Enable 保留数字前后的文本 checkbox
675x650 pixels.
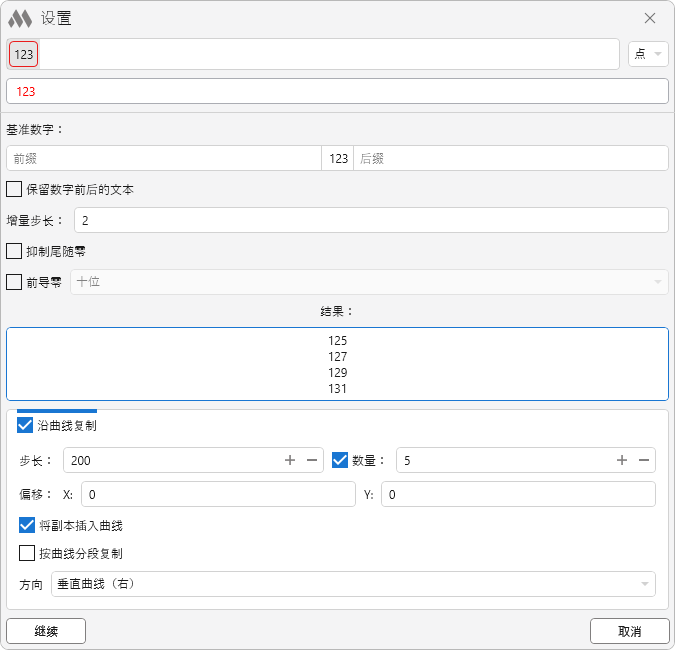coord(14,189)
